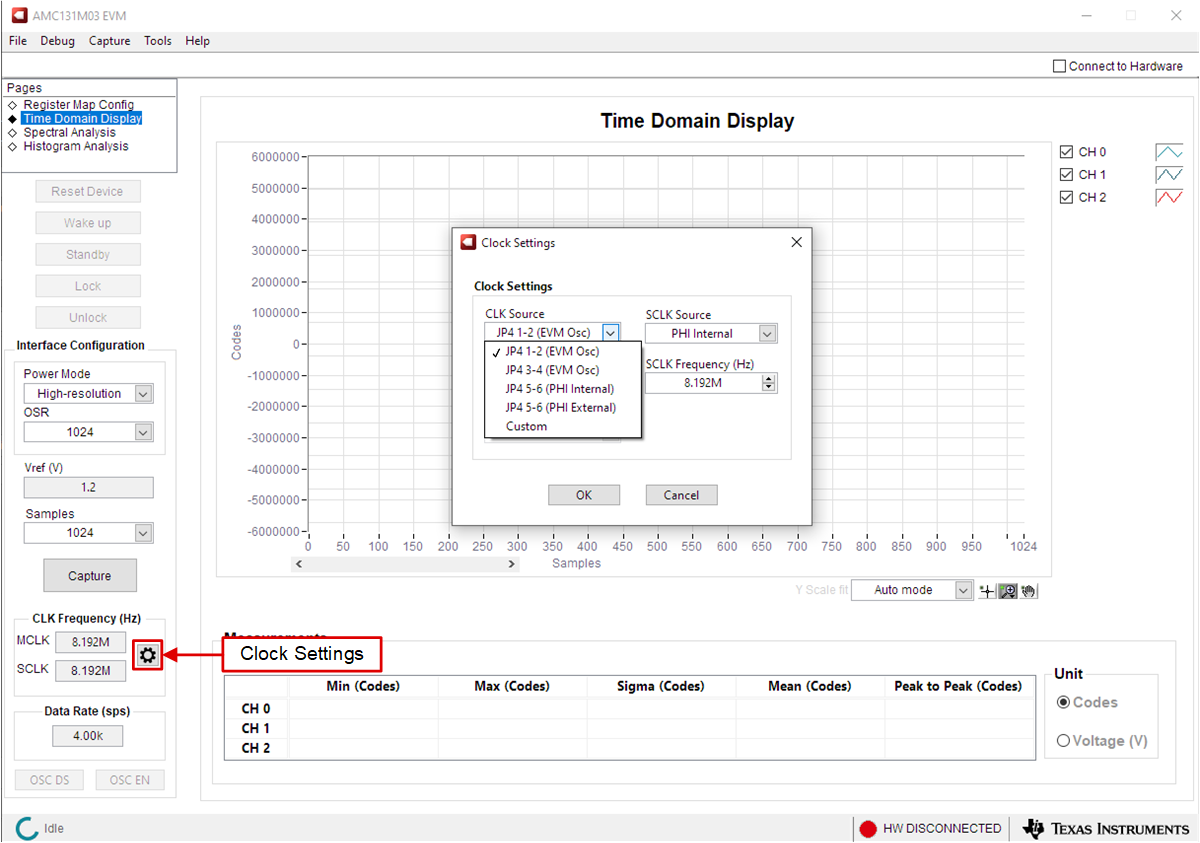Click the CH 2 red plot color swatch
This screenshot has height=843, width=1200.
(x=1169, y=197)
